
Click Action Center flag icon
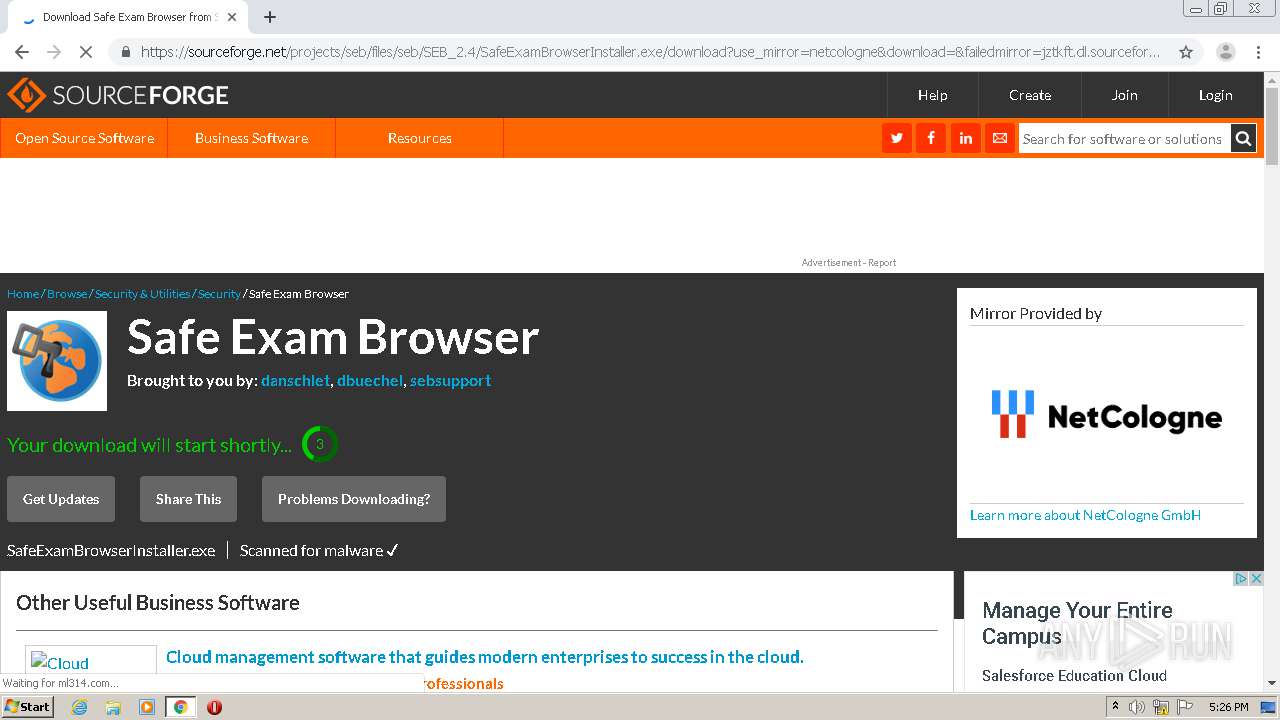point(1185,707)
